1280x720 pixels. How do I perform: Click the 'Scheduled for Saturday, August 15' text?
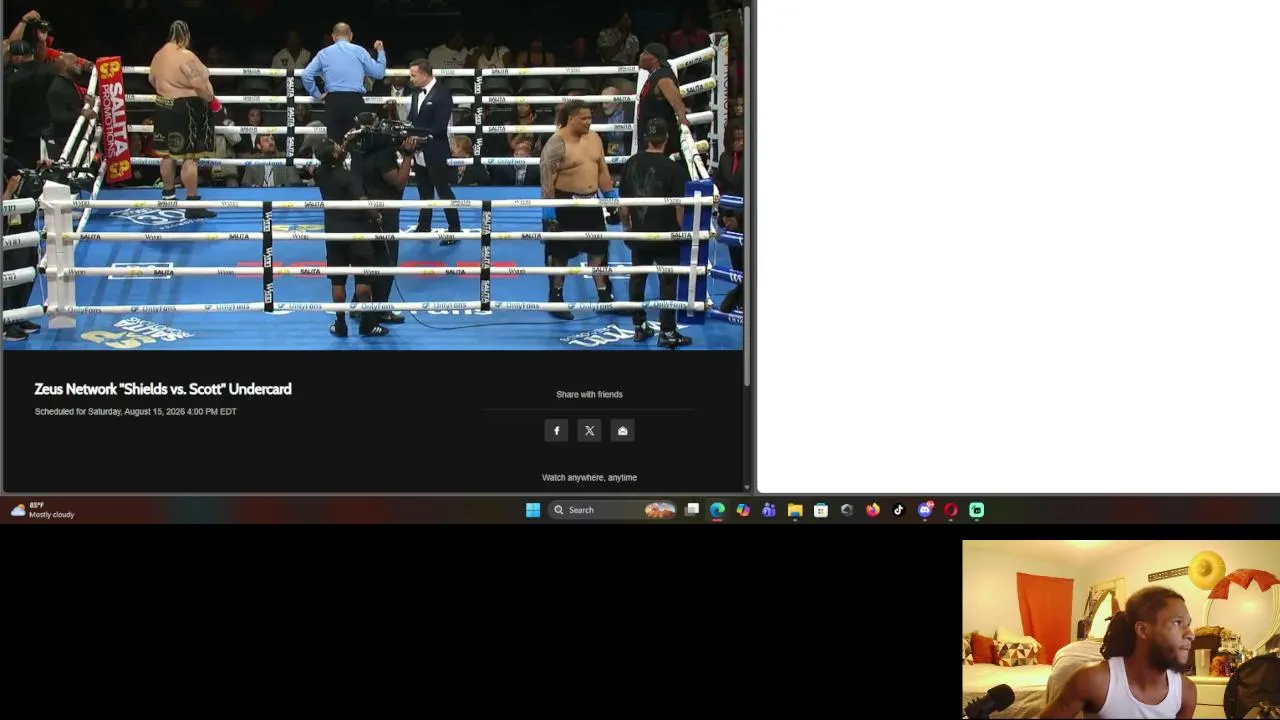tap(136, 412)
